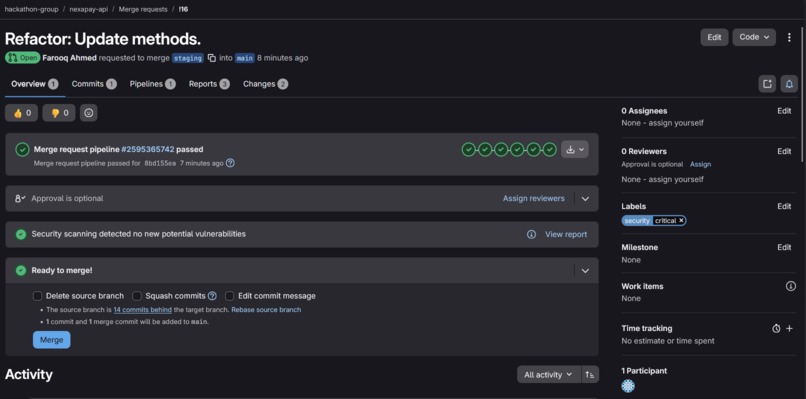806x399 pixels.
Task: Click the notifications bell icon
Action: tap(789, 84)
